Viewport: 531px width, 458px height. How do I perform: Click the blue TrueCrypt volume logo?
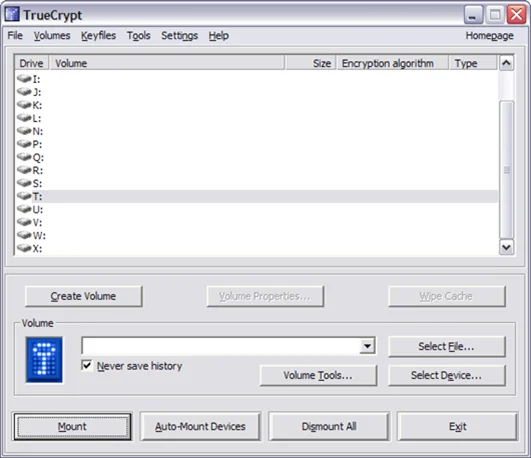point(44,360)
